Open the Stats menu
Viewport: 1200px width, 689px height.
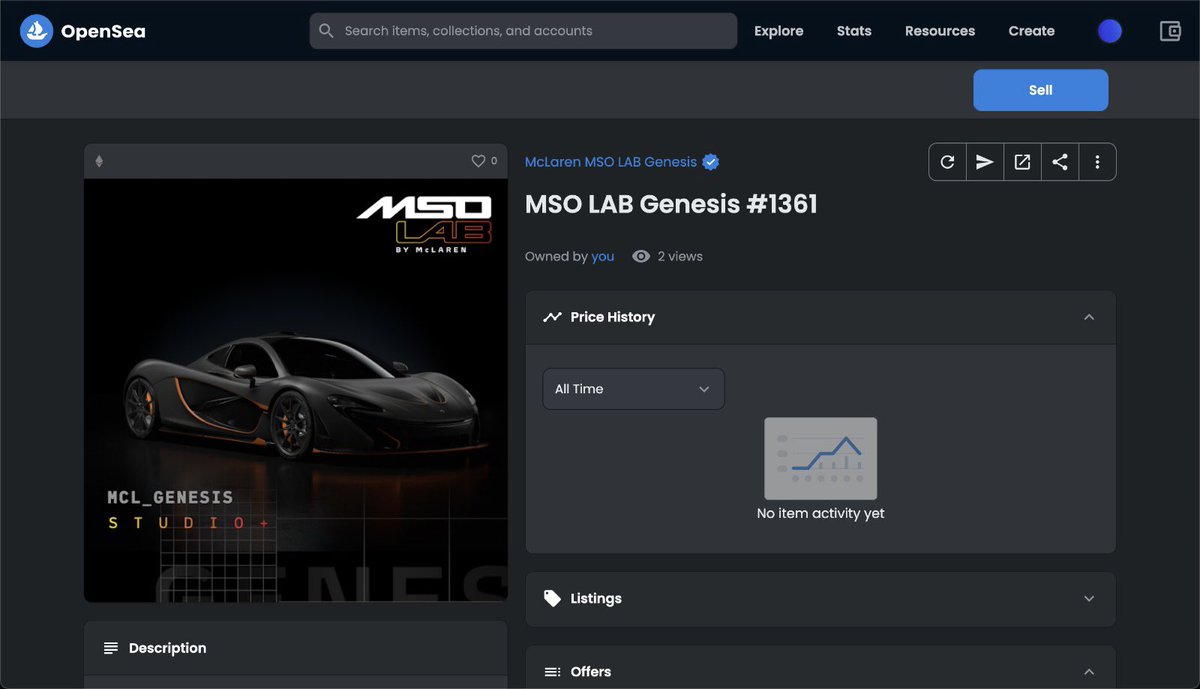[854, 31]
